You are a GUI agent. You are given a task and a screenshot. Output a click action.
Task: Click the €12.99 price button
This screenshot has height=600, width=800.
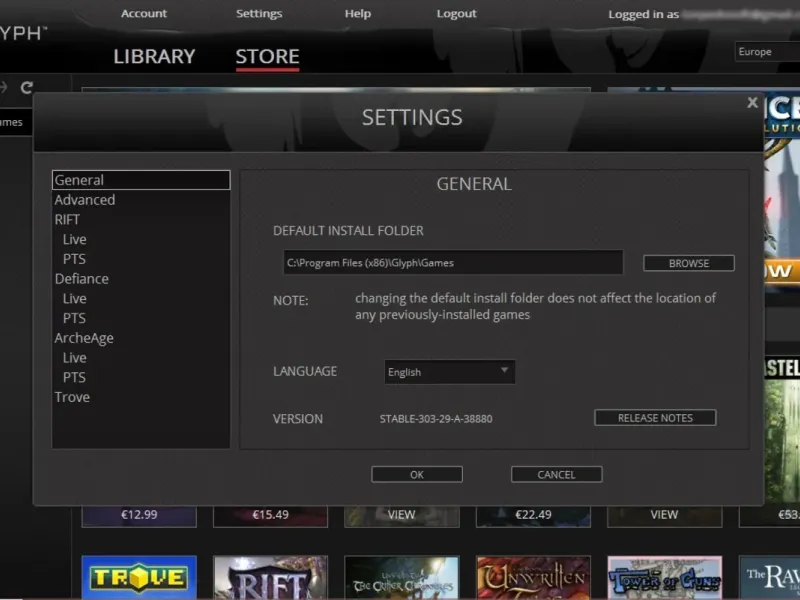[139, 515]
